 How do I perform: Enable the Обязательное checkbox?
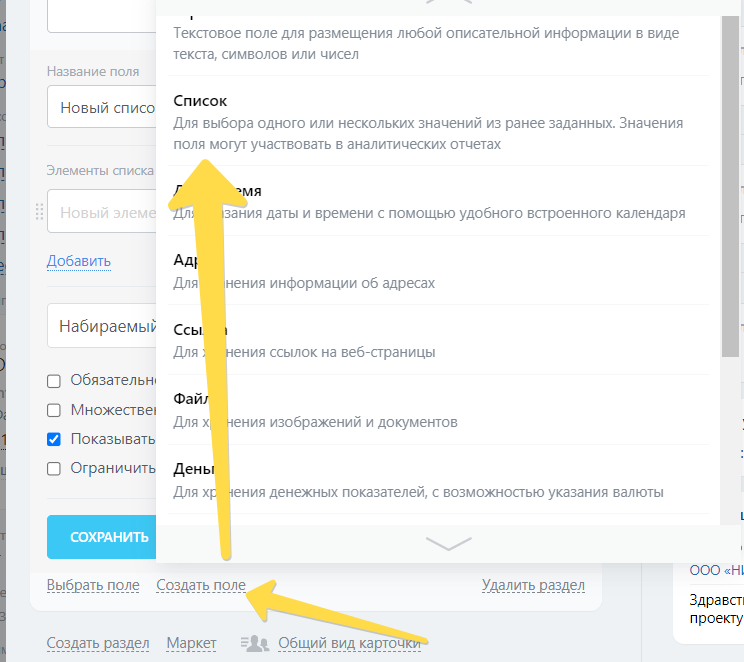pyautogui.click(x=54, y=380)
